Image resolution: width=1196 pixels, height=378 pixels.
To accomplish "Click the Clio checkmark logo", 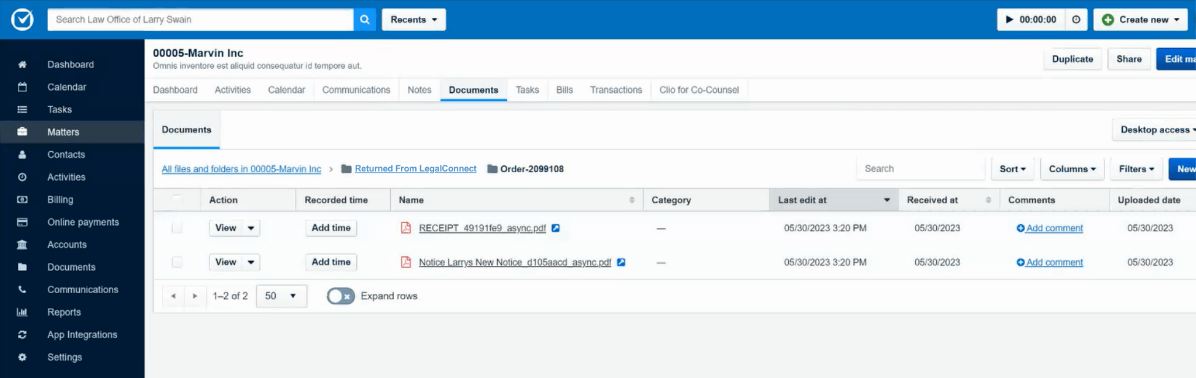I will [x=22, y=20].
